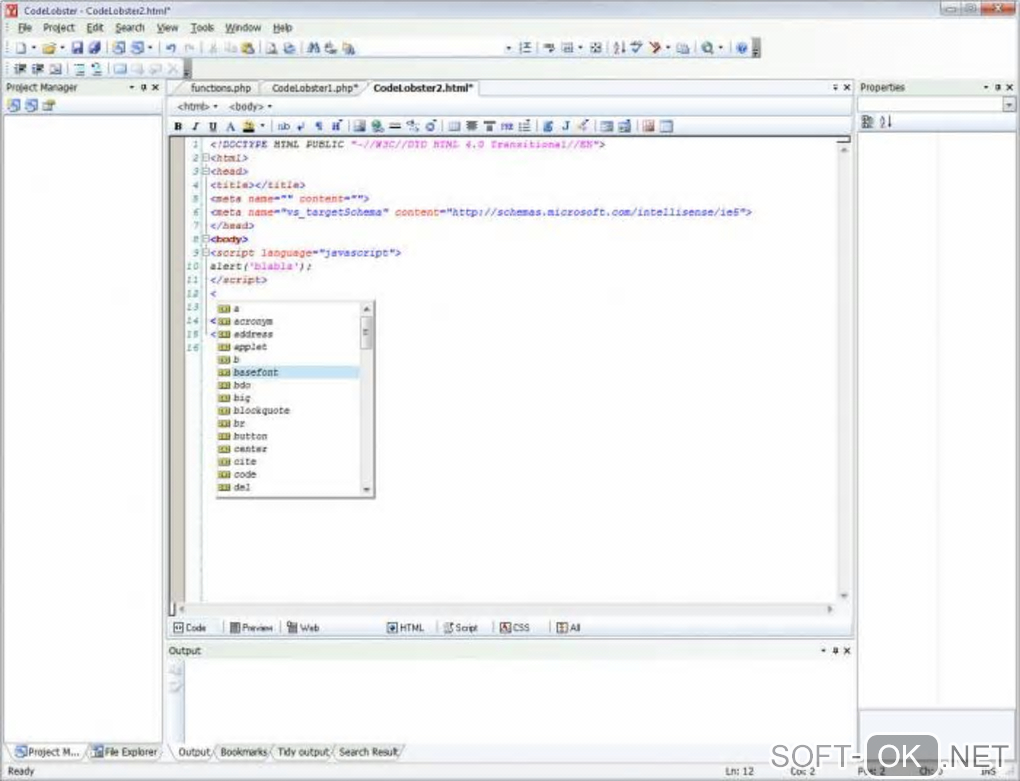Image resolution: width=1020 pixels, height=781 pixels.
Task: Click the blue Help icon
Action: click(x=742, y=48)
